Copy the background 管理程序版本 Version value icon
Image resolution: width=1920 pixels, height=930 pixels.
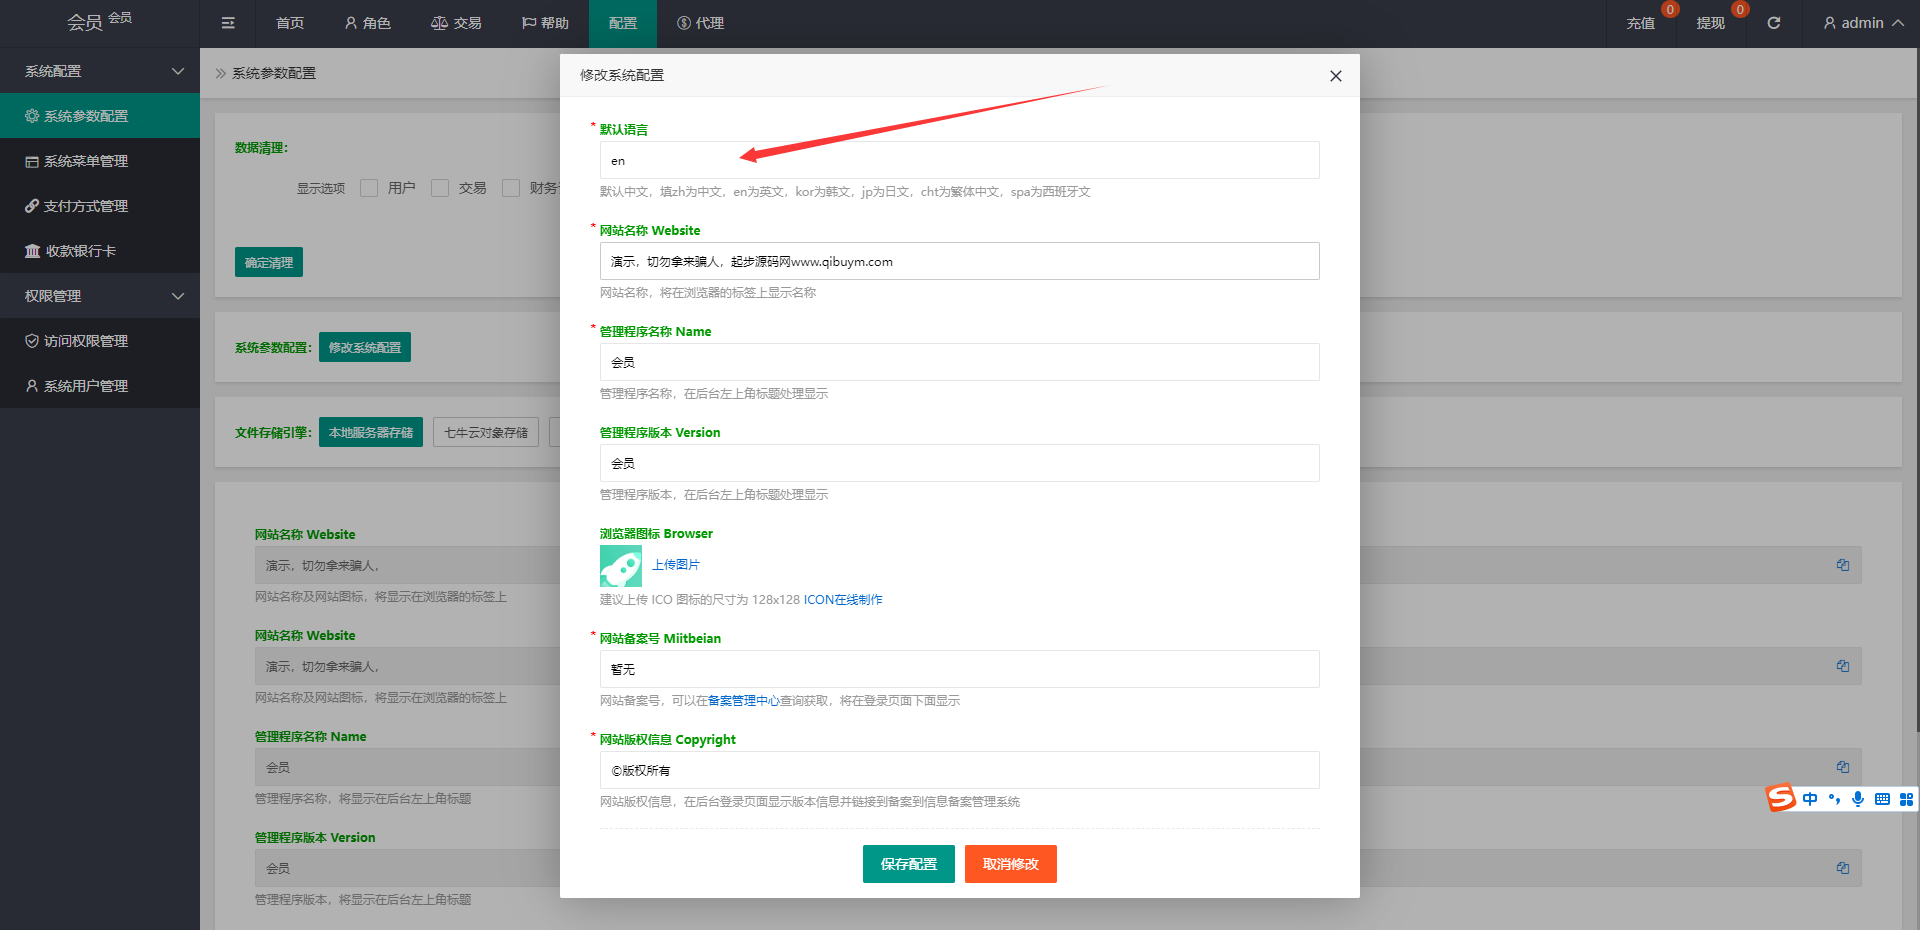[1842, 868]
